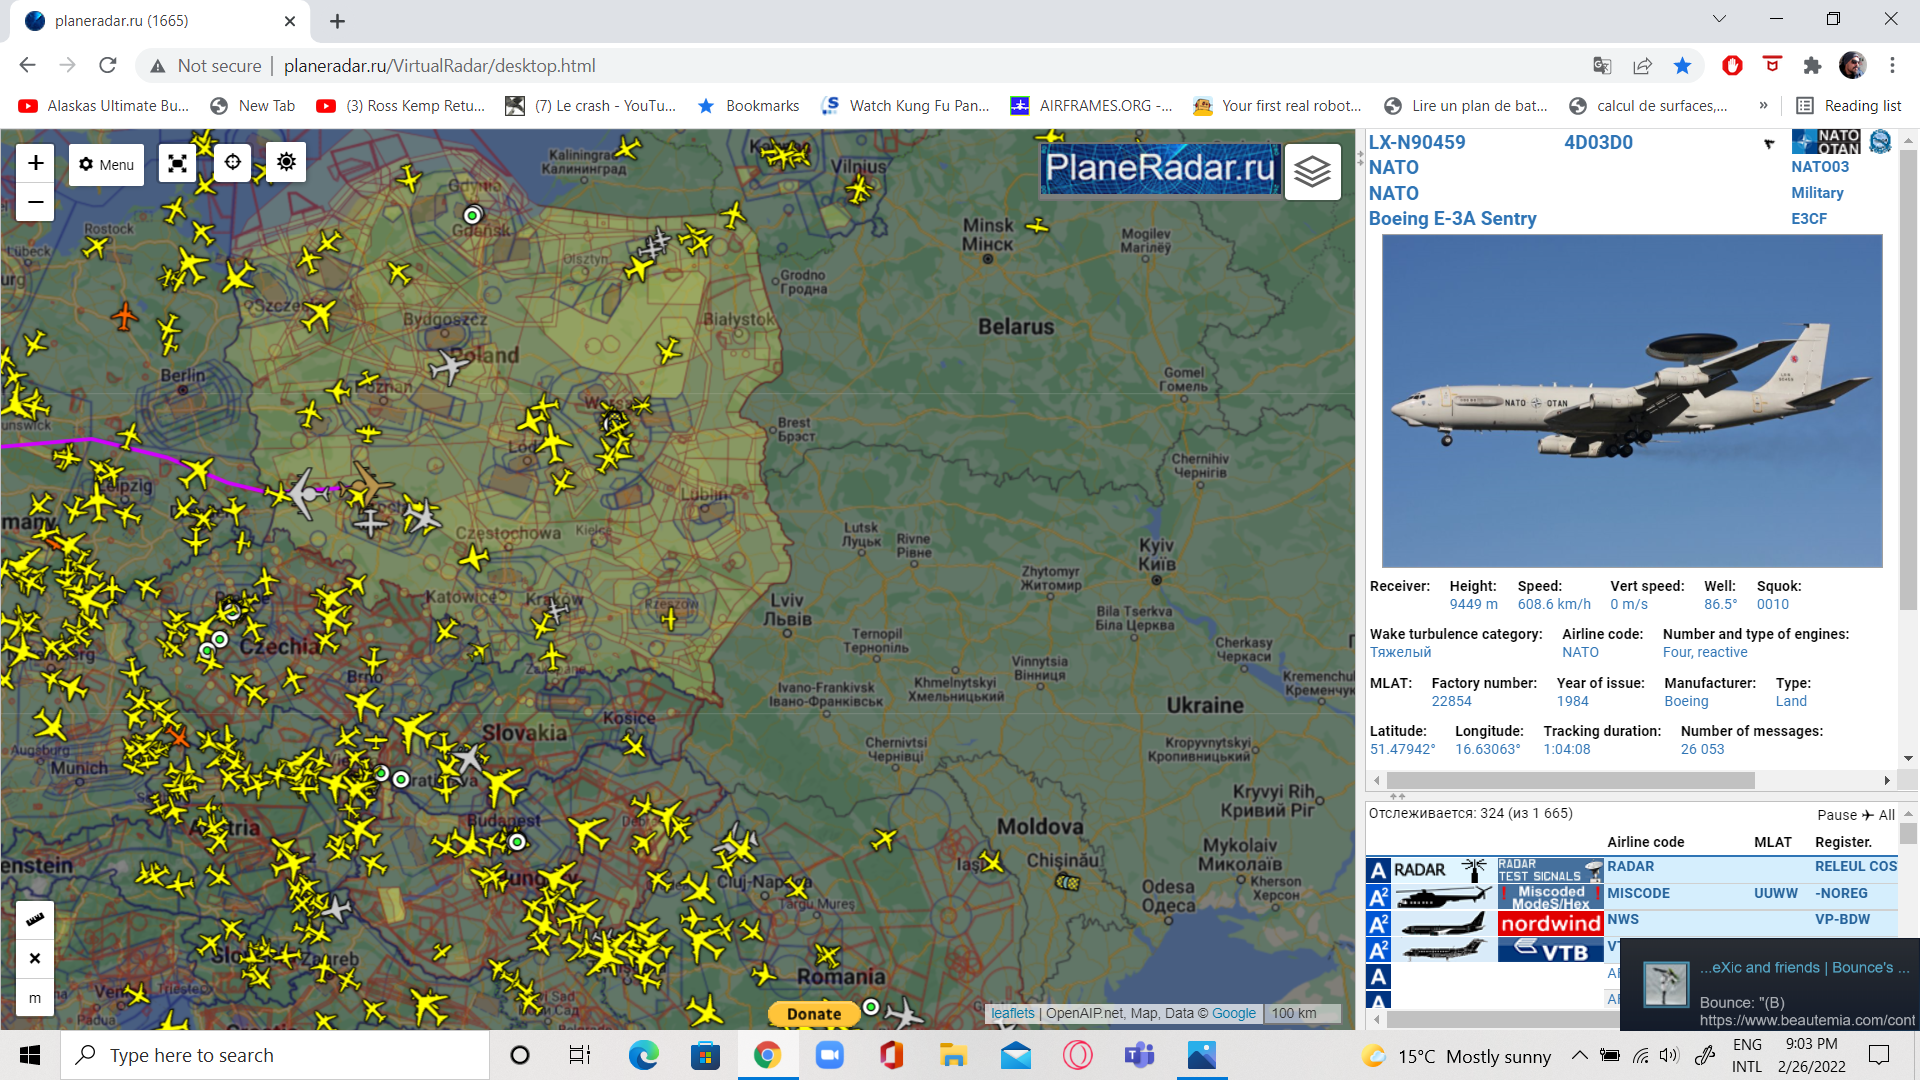Open the Chrome extensions puzzle icon
This screenshot has width=1920, height=1080.
pos(1812,66)
